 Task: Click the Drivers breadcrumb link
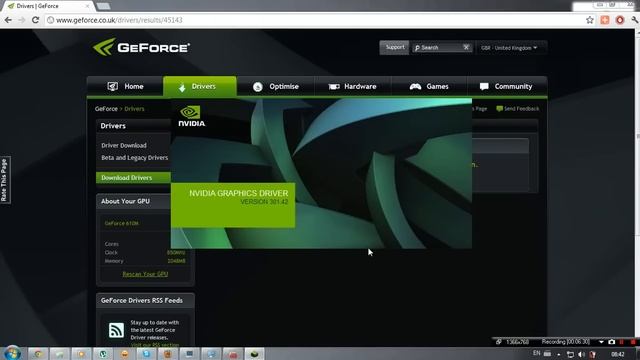pyautogui.click(x=134, y=109)
